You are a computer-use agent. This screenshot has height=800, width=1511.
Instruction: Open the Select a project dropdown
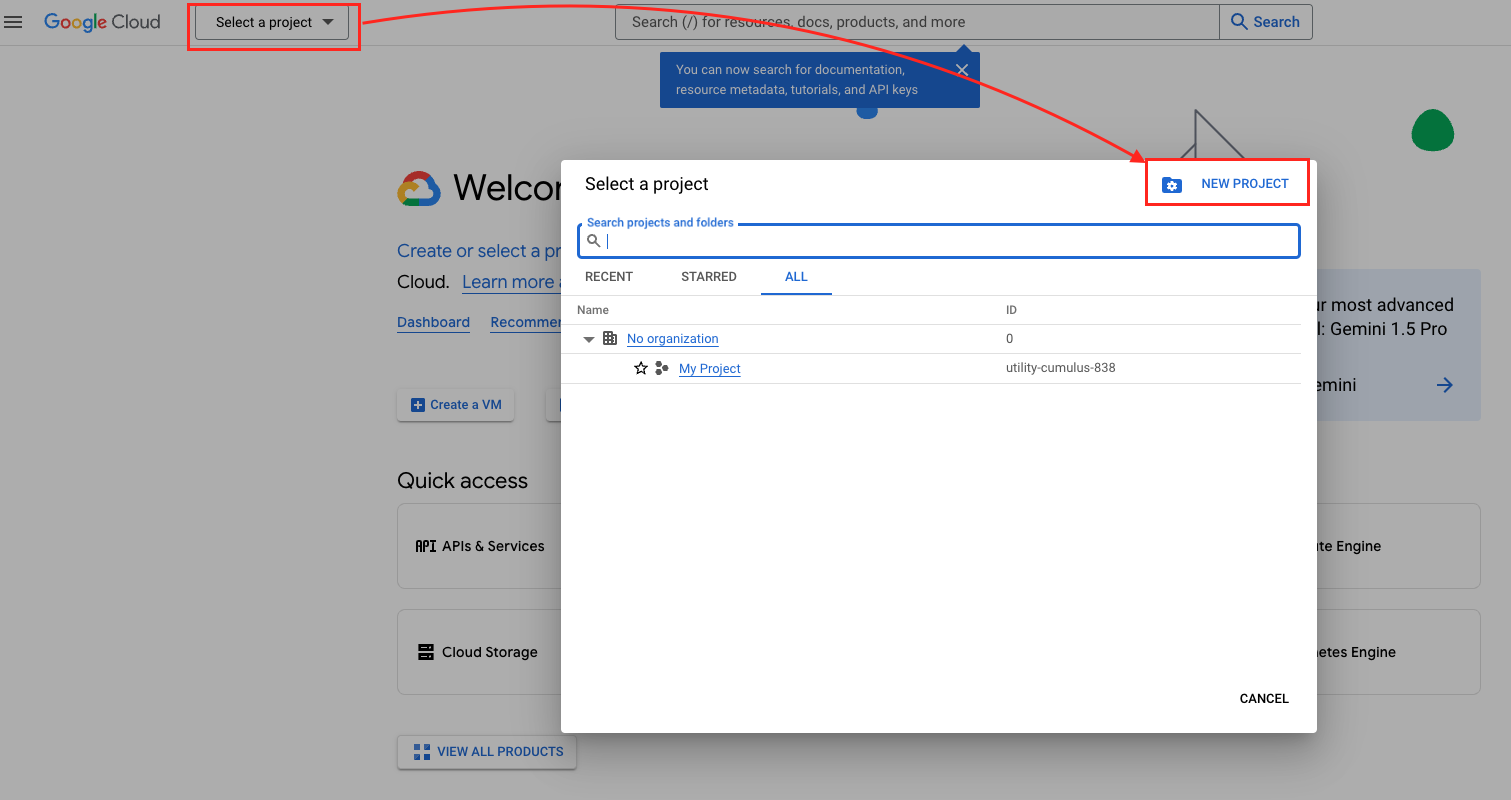pyautogui.click(x=272, y=22)
